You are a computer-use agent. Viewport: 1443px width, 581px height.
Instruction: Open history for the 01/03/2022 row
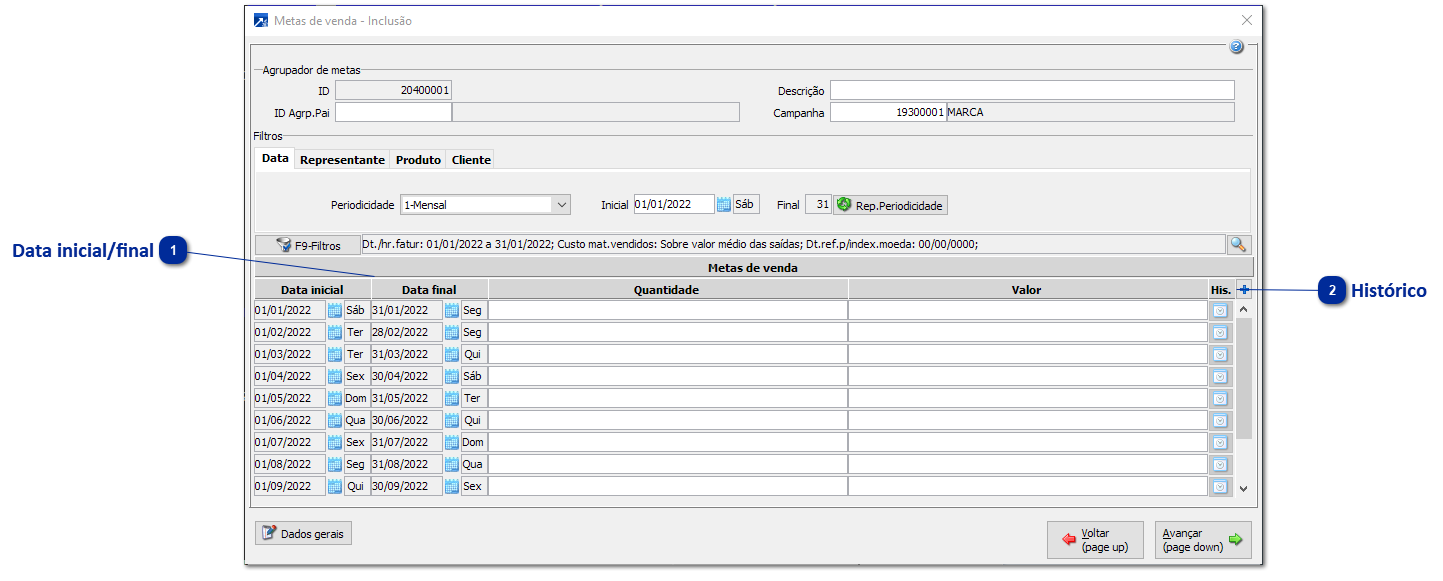click(1220, 354)
